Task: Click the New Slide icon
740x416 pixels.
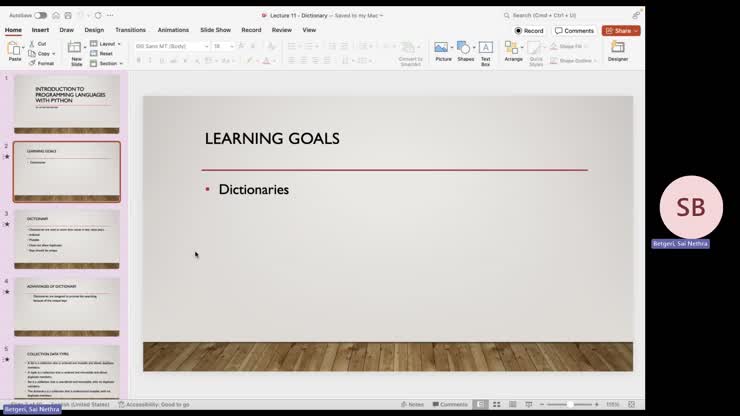Action: click(76, 48)
